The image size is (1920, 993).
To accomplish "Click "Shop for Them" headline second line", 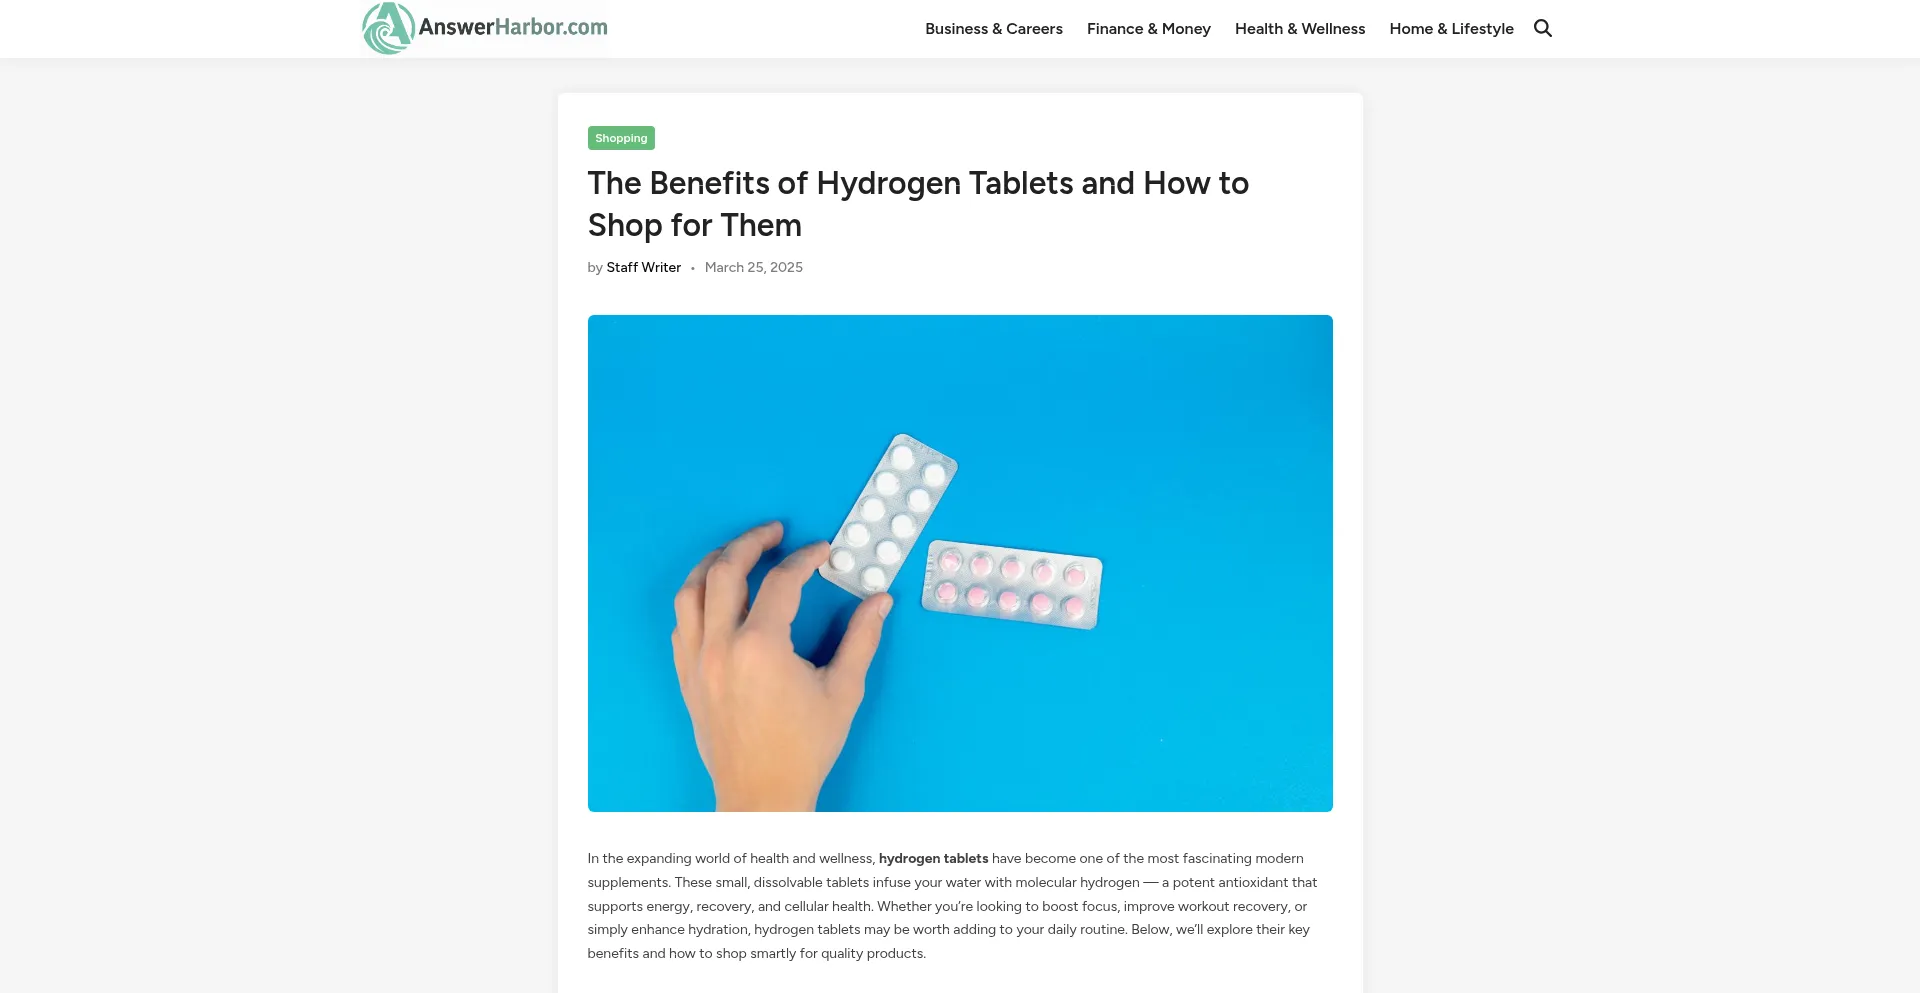I will click(x=694, y=225).
